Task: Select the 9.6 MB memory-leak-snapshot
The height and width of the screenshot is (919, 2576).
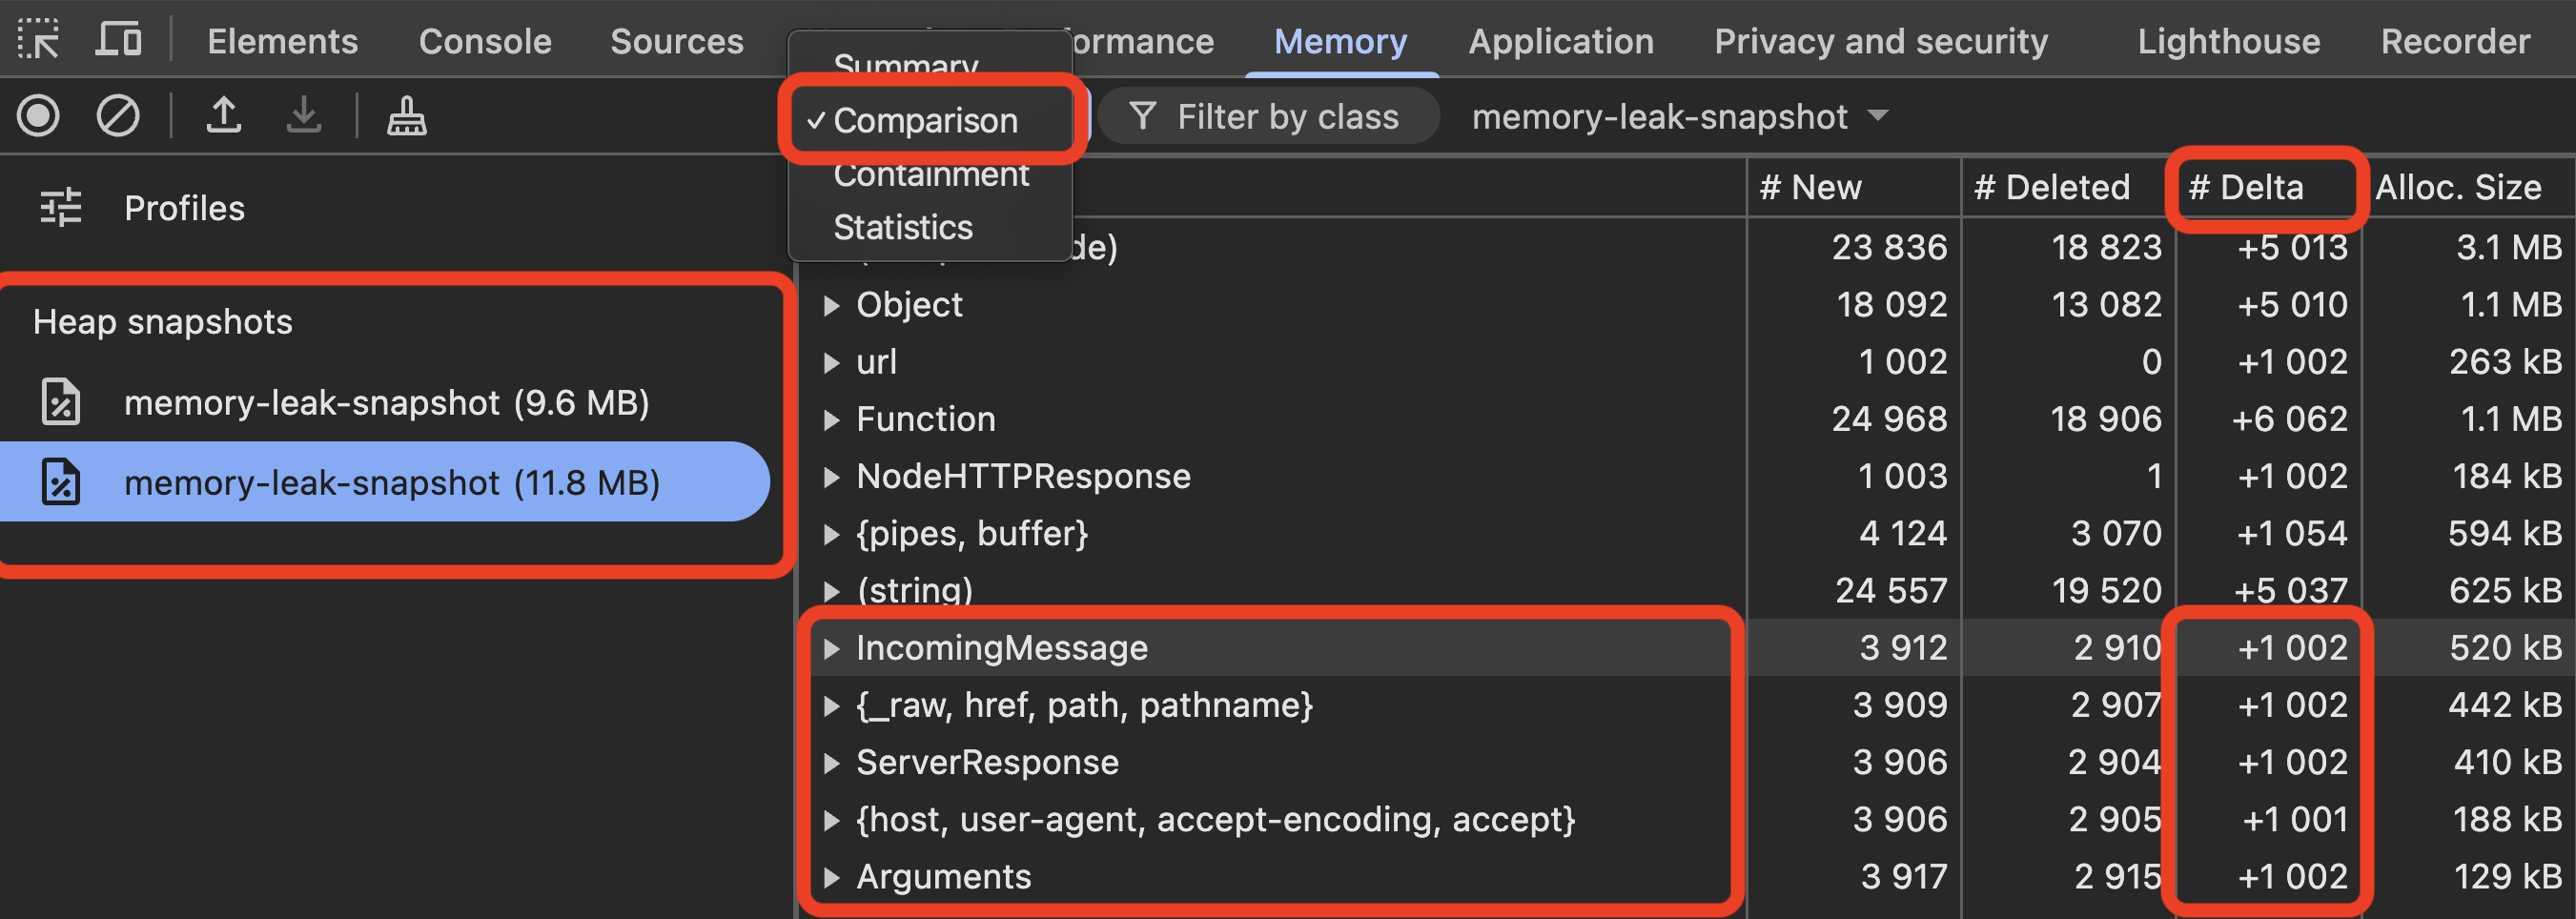Action: (386, 403)
